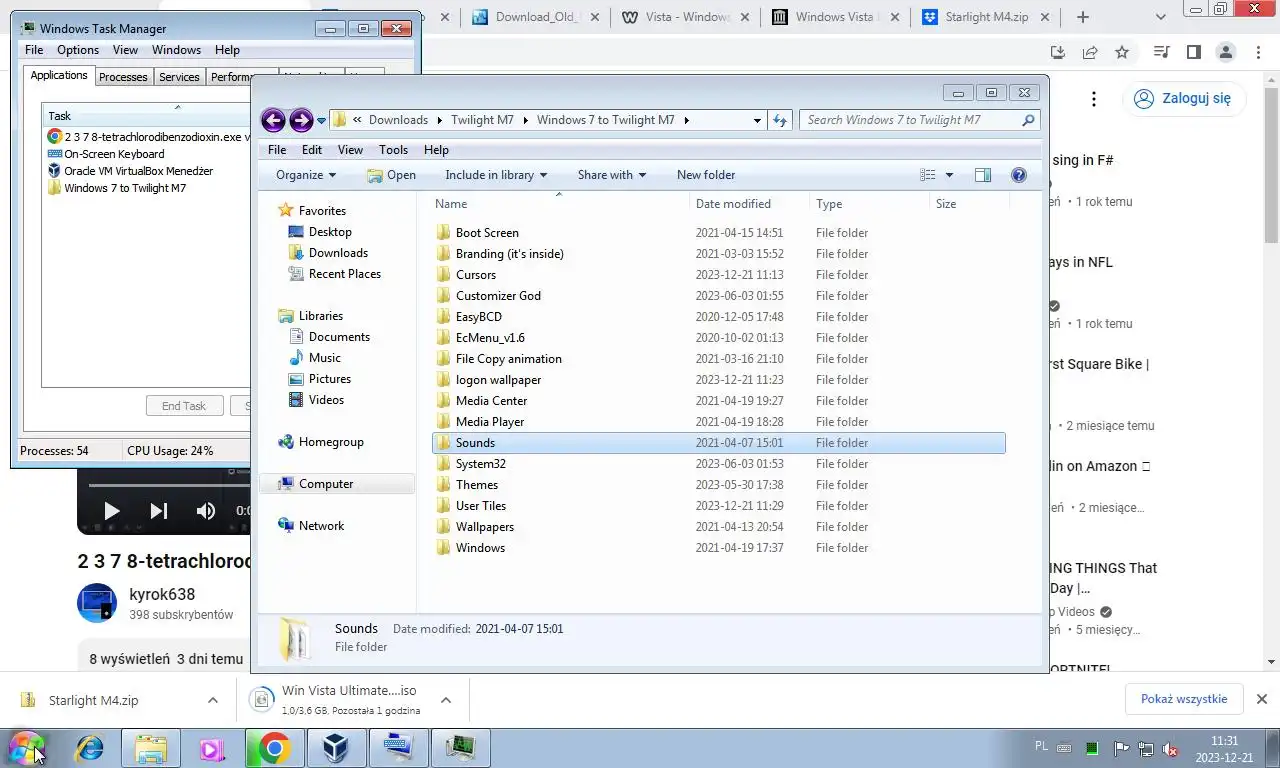Open the Explorer File menu
This screenshot has width=1280, height=768.
[277, 150]
